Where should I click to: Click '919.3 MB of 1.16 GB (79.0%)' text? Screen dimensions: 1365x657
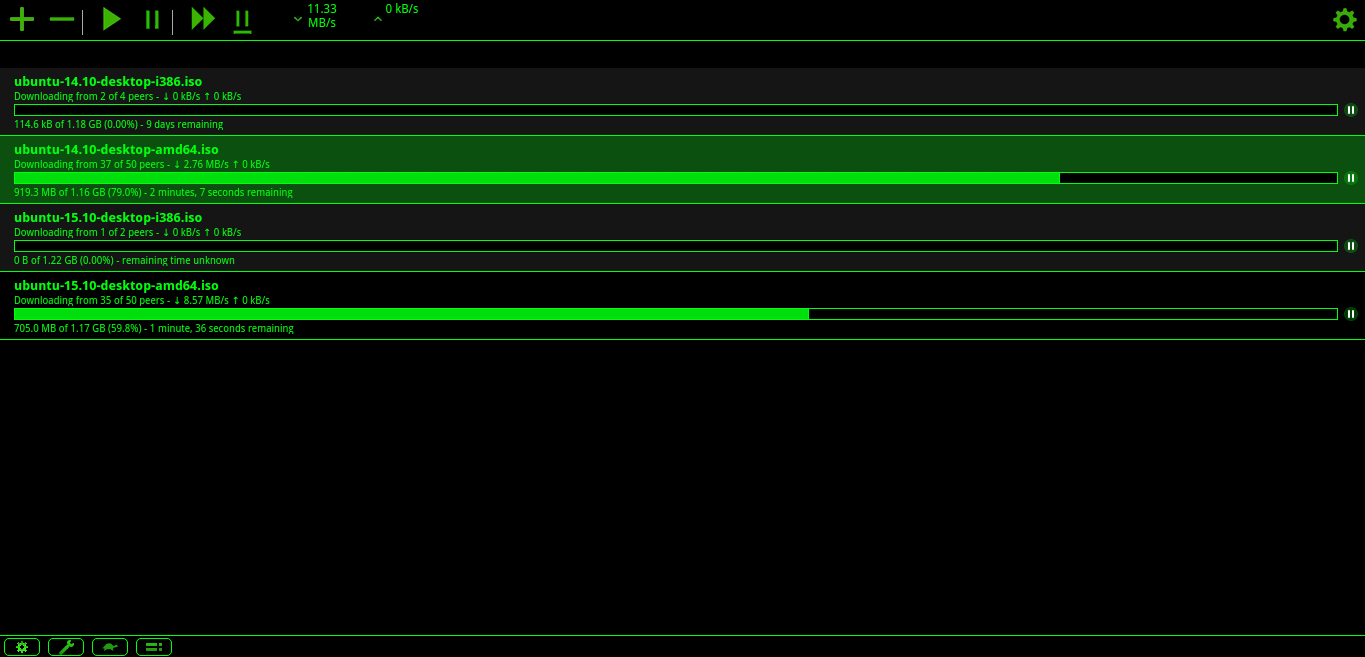[x=78, y=193]
